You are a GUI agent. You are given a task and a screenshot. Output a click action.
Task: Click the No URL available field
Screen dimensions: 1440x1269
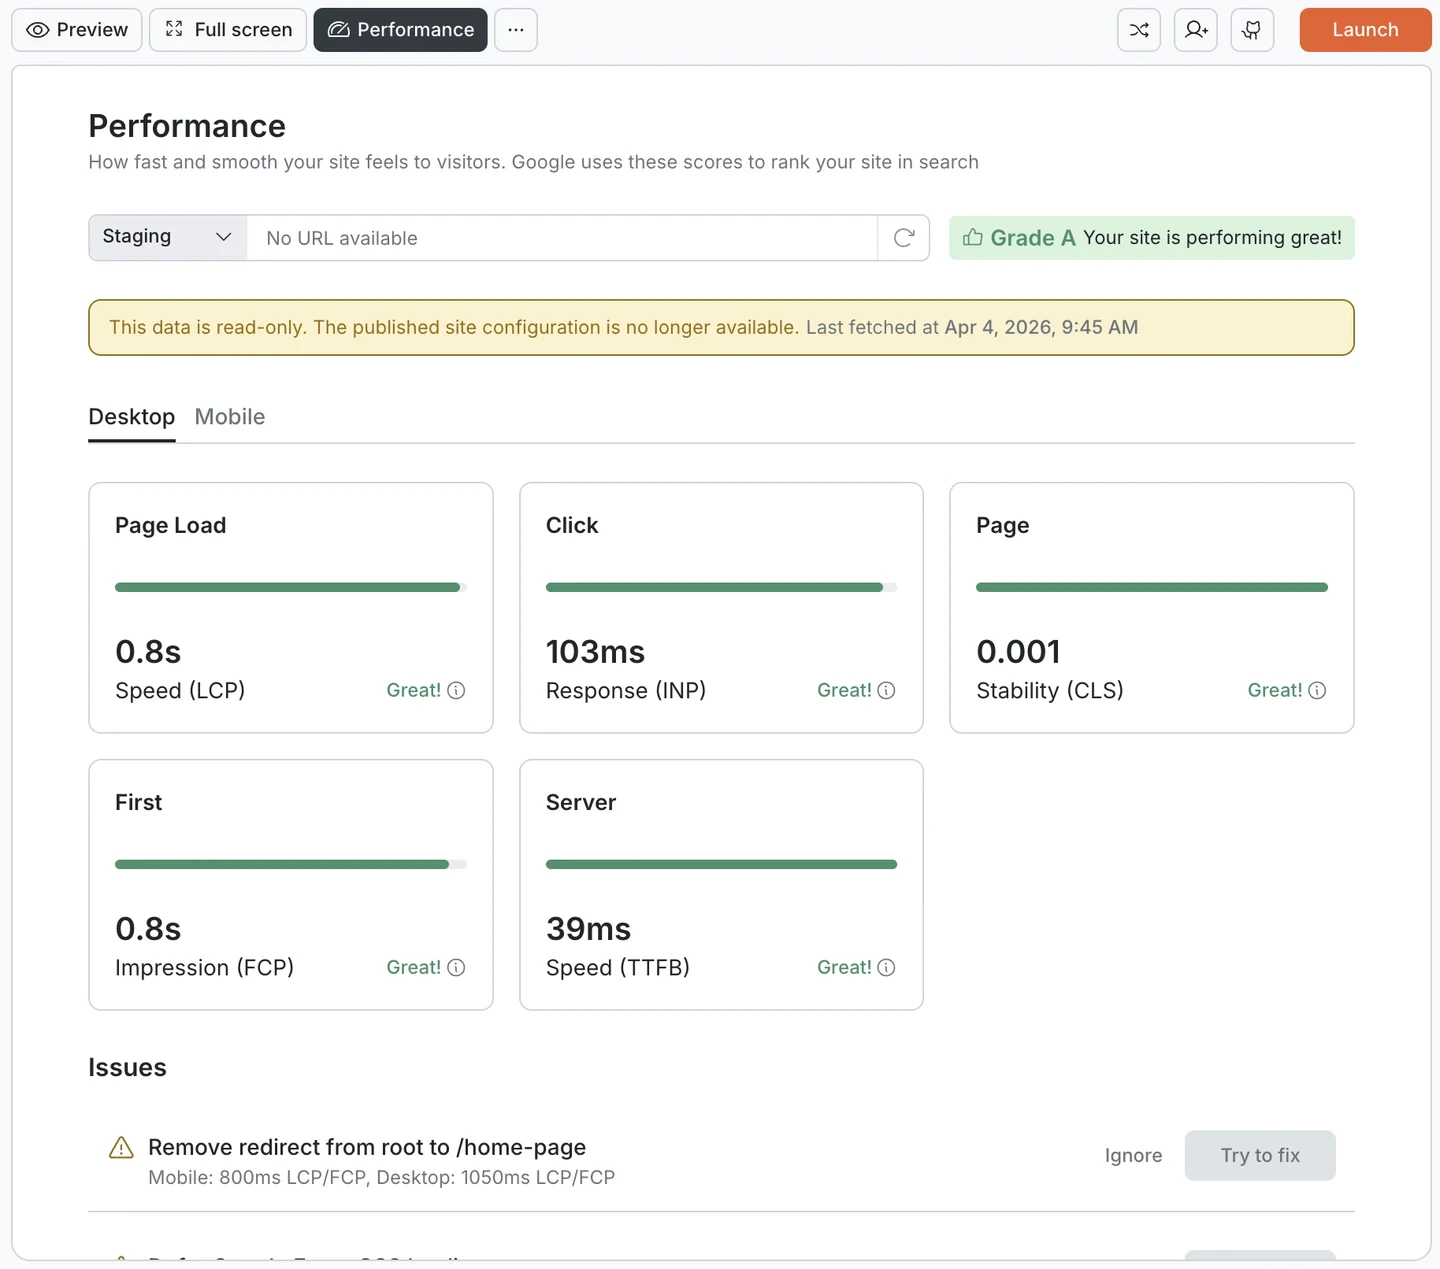pos(560,238)
